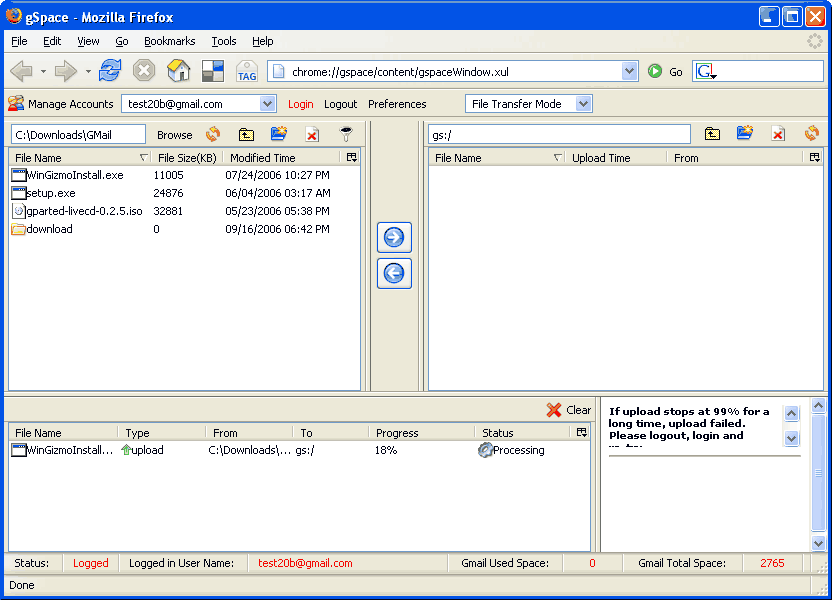Click Manage Accounts label
Viewport: 832px width, 600px height.
coord(71,104)
